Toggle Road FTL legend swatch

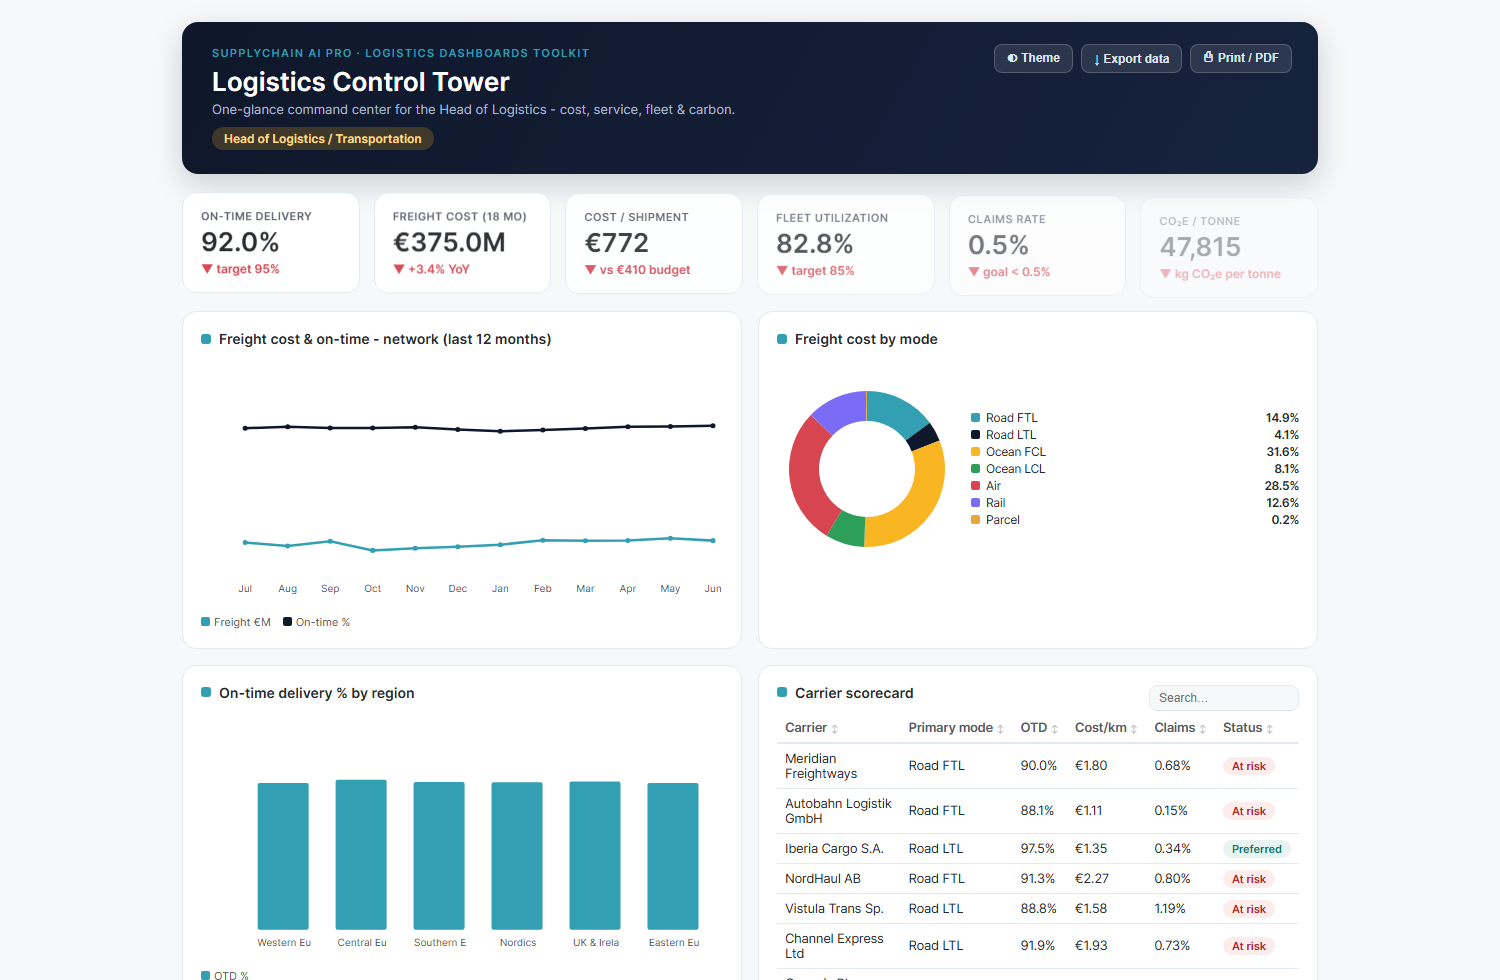pos(975,418)
